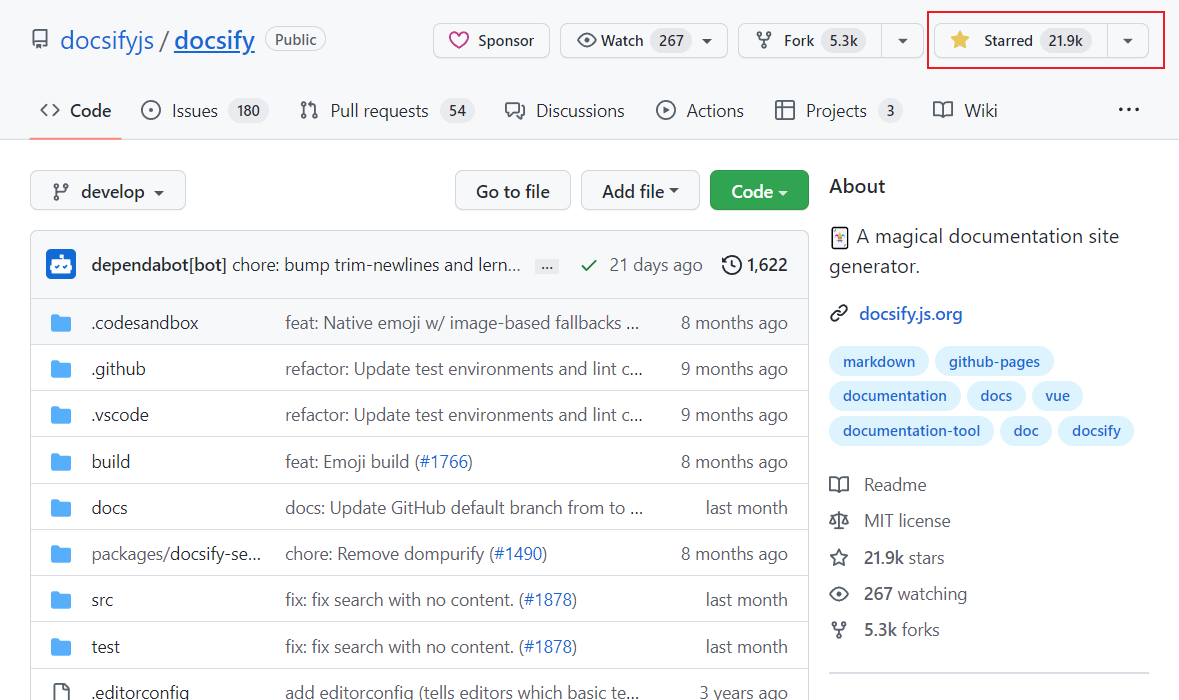The width and height of the screenshot is (1179, 700).
Task: Open the build folder
Action: pyautogui.click(x=111, y=461)
